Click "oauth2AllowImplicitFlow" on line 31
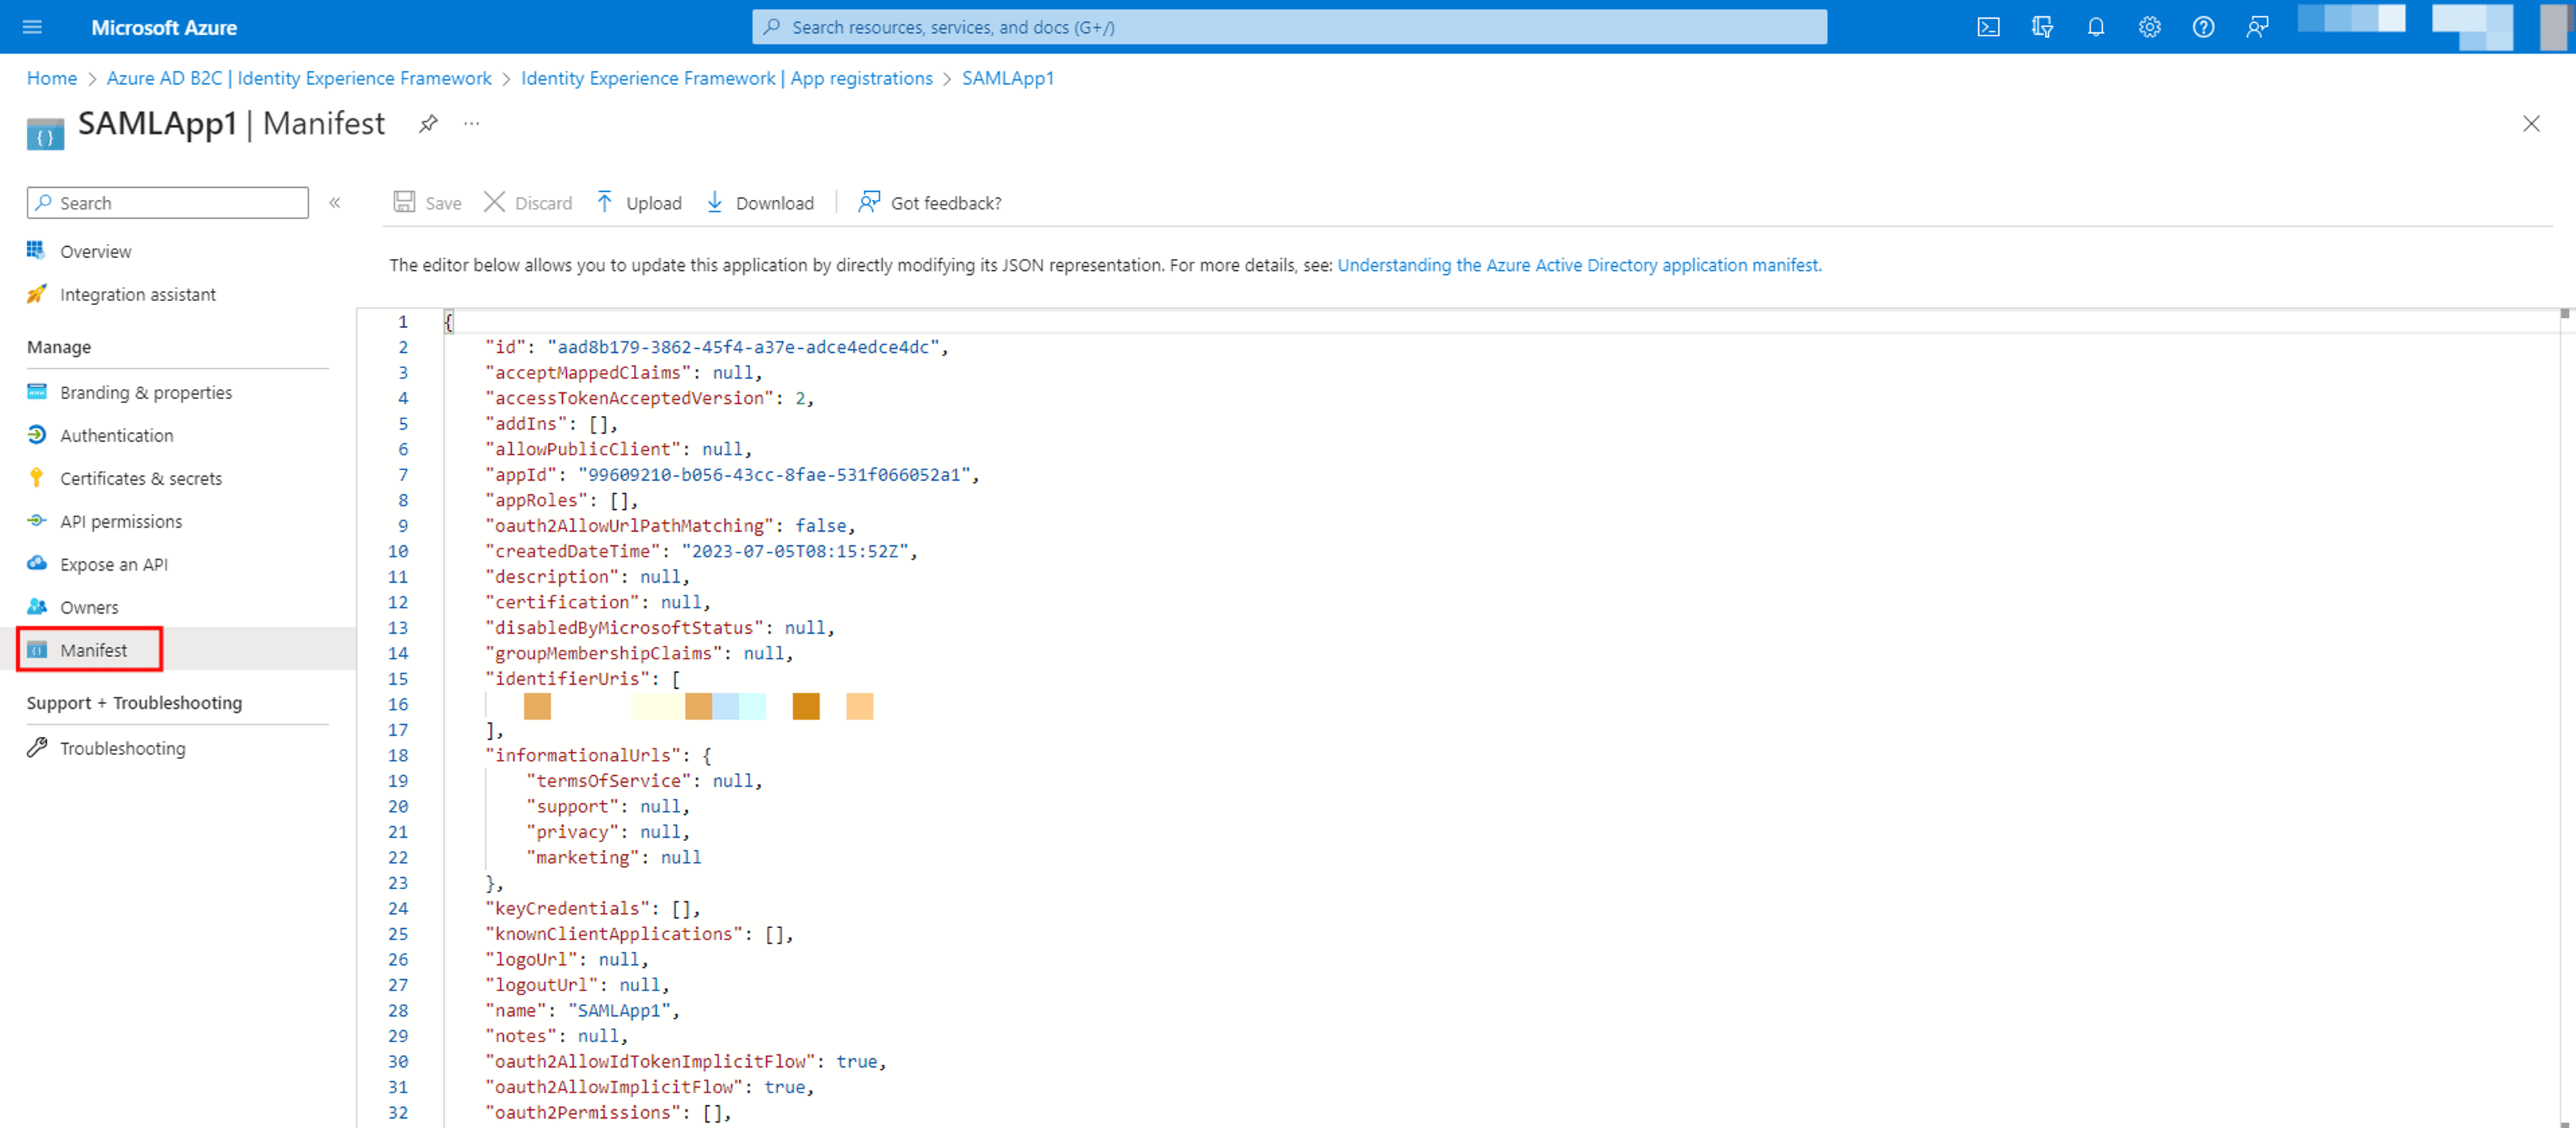2576x1128 pixels. tap(614, 1087)
